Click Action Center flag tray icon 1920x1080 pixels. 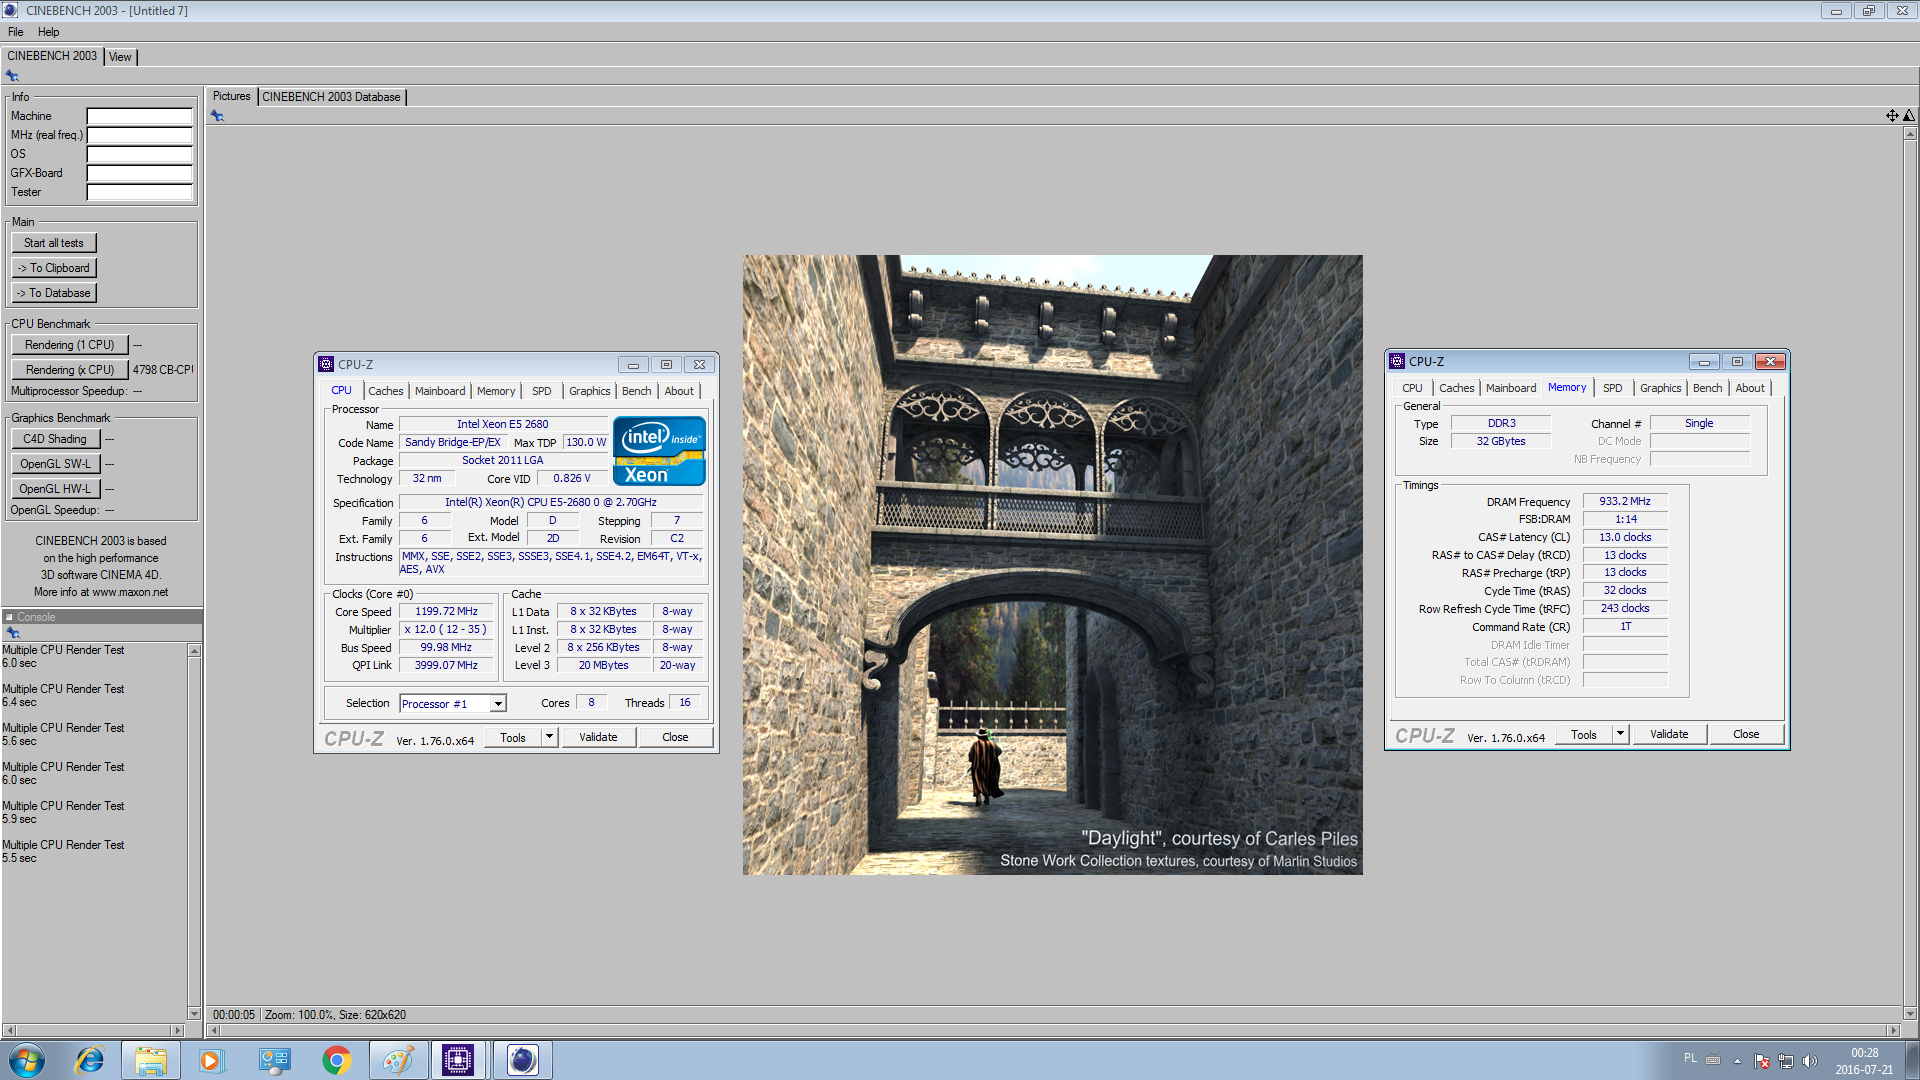click(1762, 1061)
